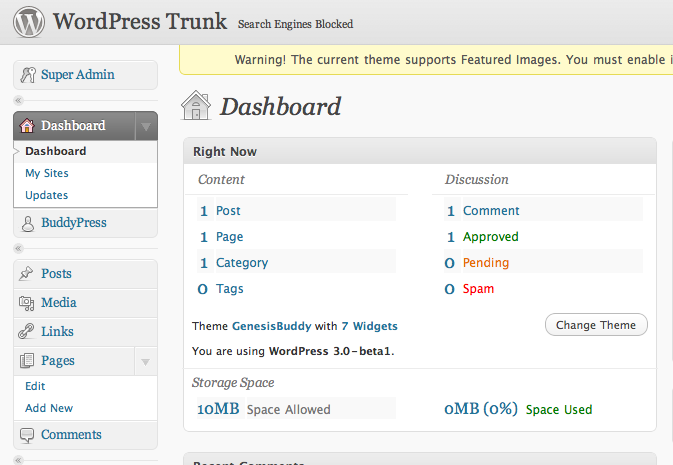Click the Right Now widget header

coord(420,151)
